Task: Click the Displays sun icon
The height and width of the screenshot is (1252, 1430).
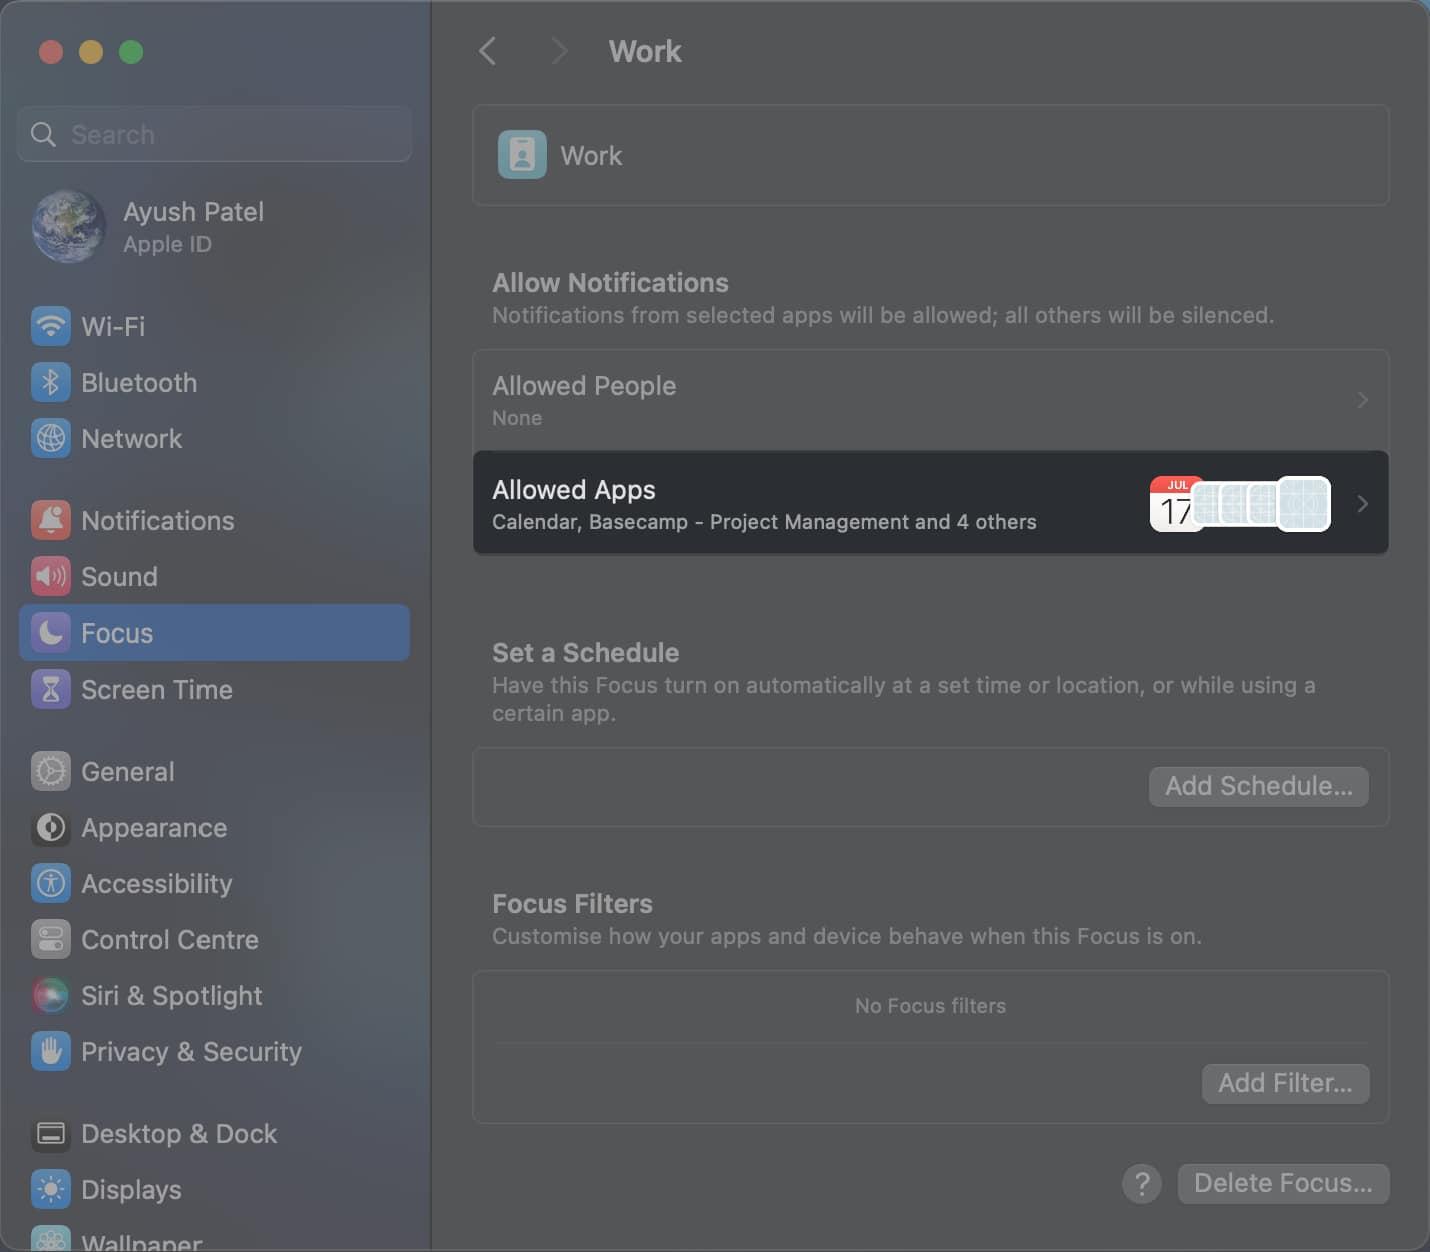Action: (x=50, y=1189)
